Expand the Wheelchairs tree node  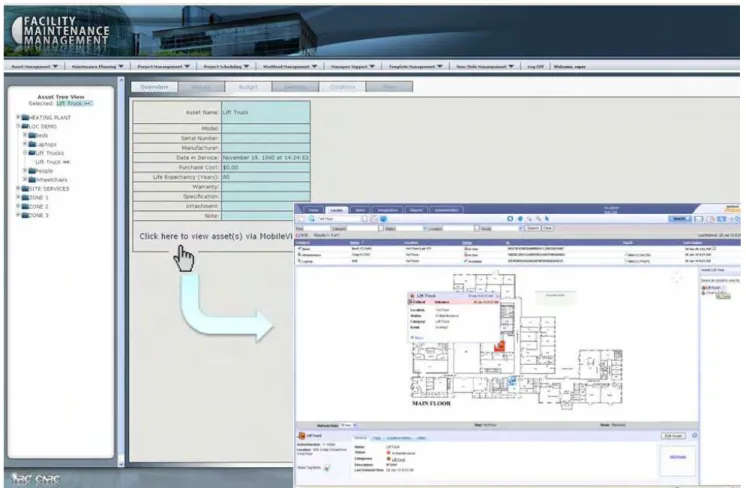tap(25, 179)
